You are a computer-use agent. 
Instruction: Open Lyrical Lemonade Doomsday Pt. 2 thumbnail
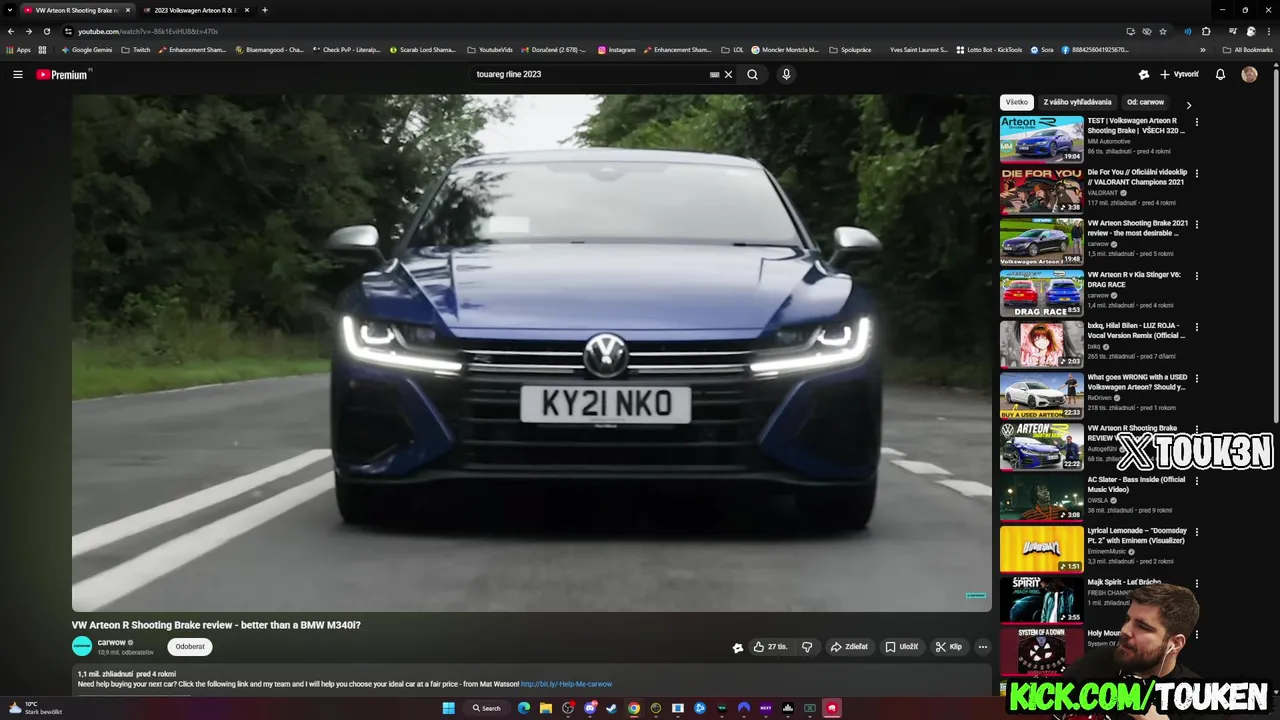1041,549
